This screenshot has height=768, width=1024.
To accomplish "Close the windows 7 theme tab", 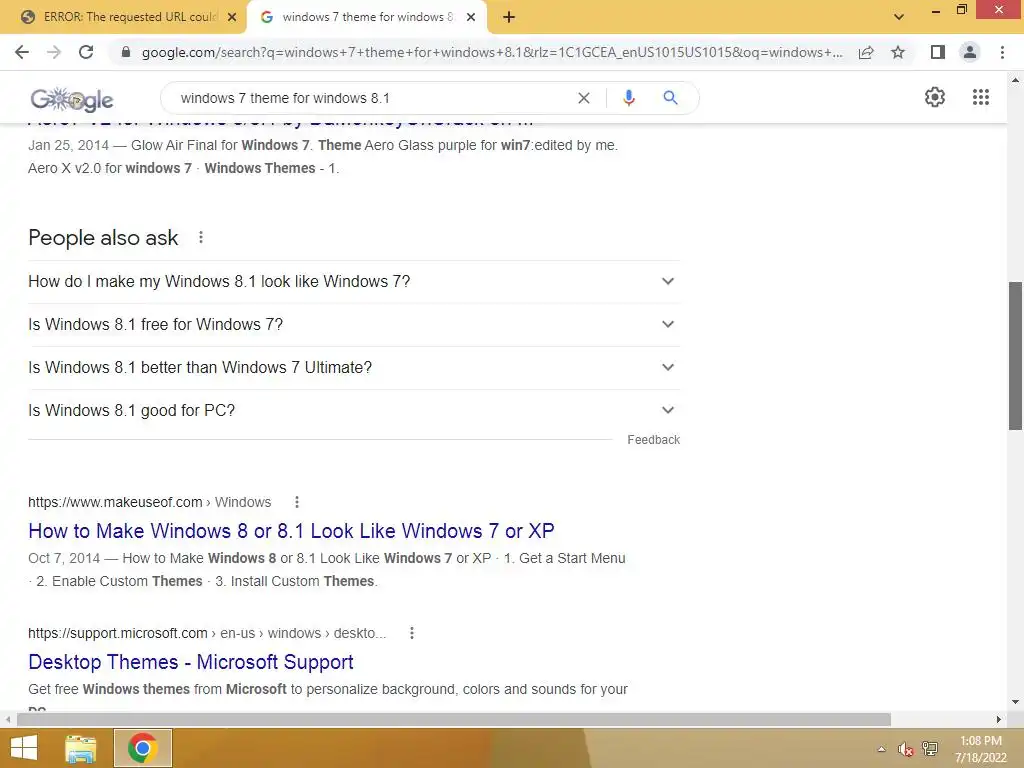I will [x=471, y=18].
